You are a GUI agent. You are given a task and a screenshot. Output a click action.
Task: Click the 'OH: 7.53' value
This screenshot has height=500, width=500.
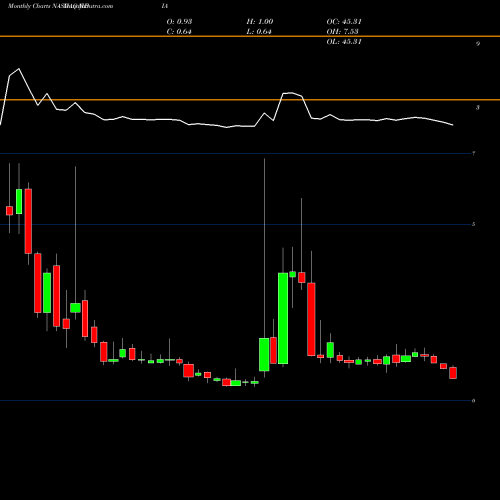pos(342,32)
